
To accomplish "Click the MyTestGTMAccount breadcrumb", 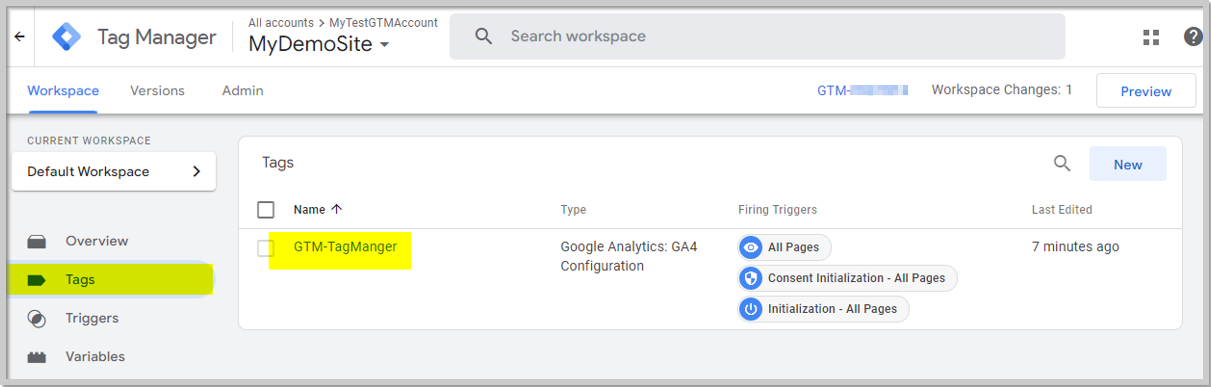I will [x=384, y=22].
